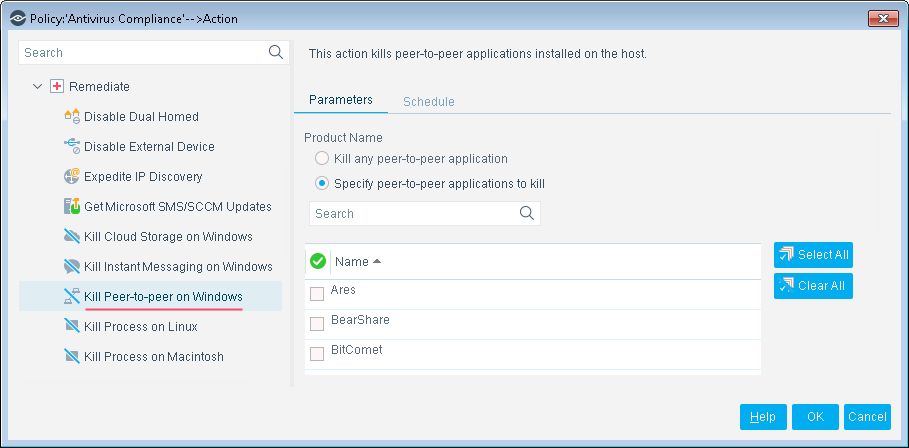Switch to the Schedule tab
This screenshot has height=448, width=909.
pos(428,101)
